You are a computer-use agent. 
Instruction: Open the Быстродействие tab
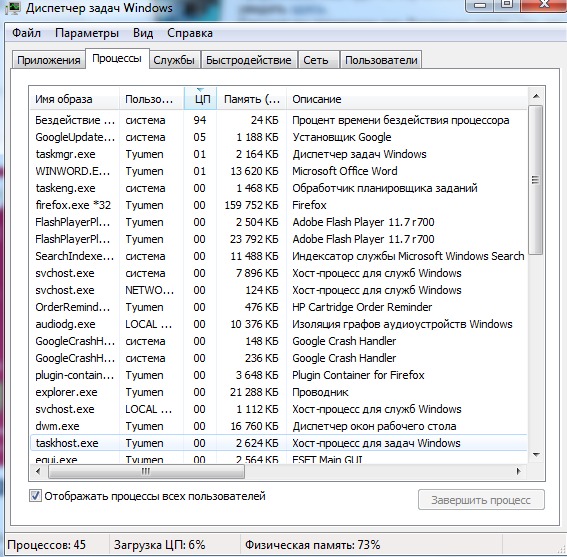coord(249,60)
